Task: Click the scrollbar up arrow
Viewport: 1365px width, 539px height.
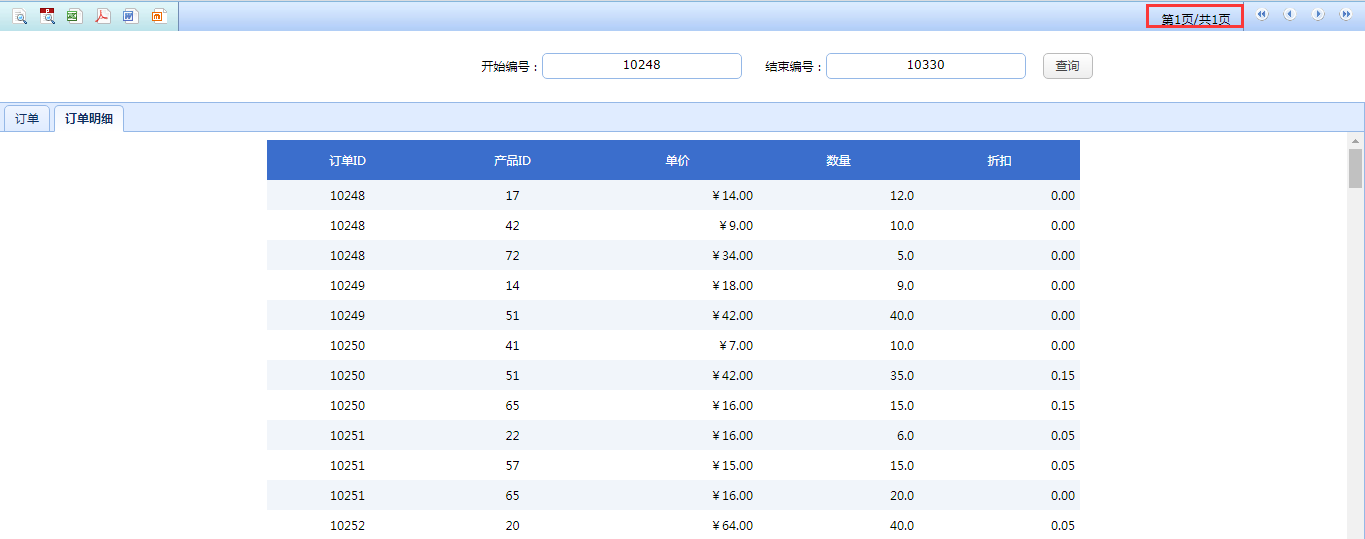Action: (1355, 140)
